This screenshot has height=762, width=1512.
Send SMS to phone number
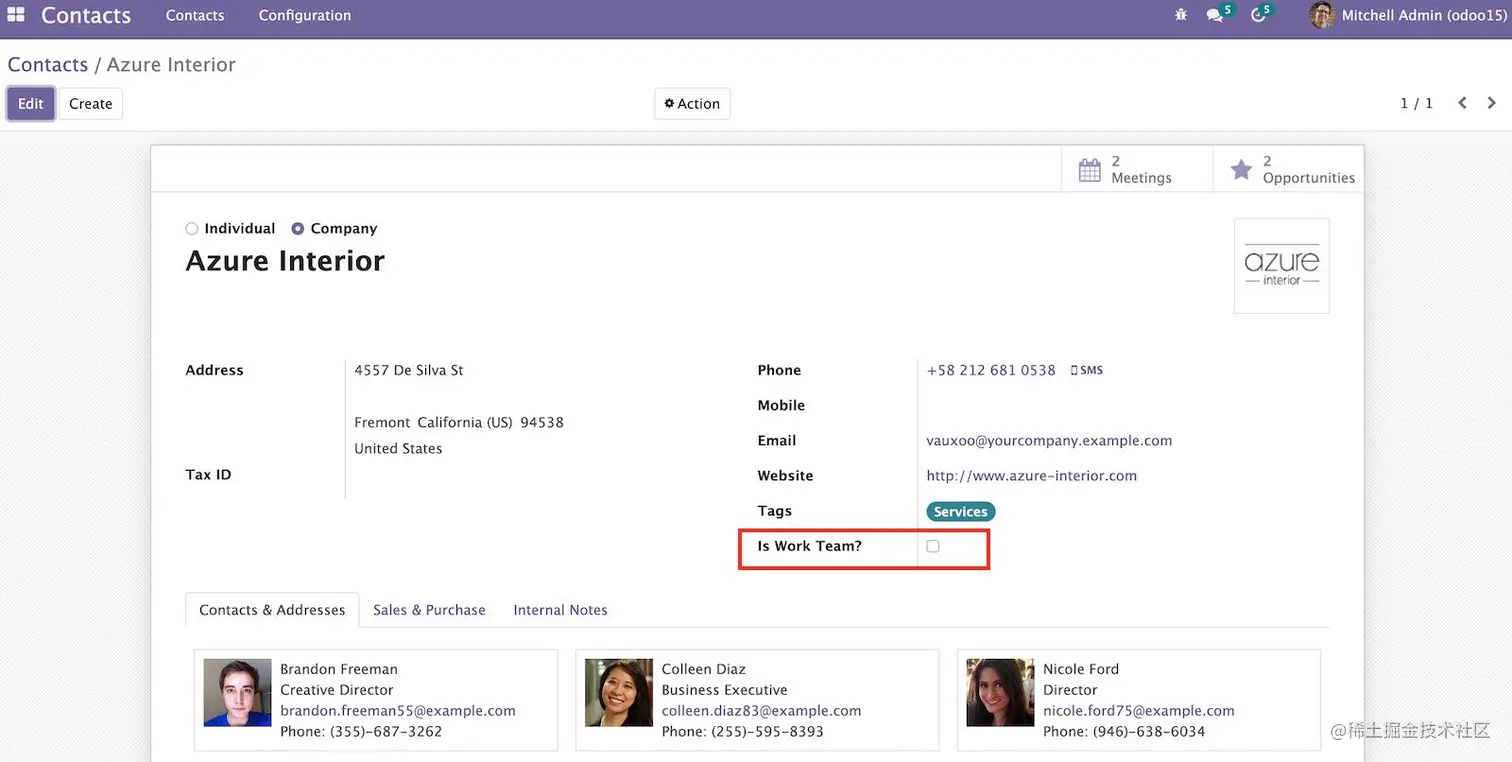click(x=1087, y=370)
